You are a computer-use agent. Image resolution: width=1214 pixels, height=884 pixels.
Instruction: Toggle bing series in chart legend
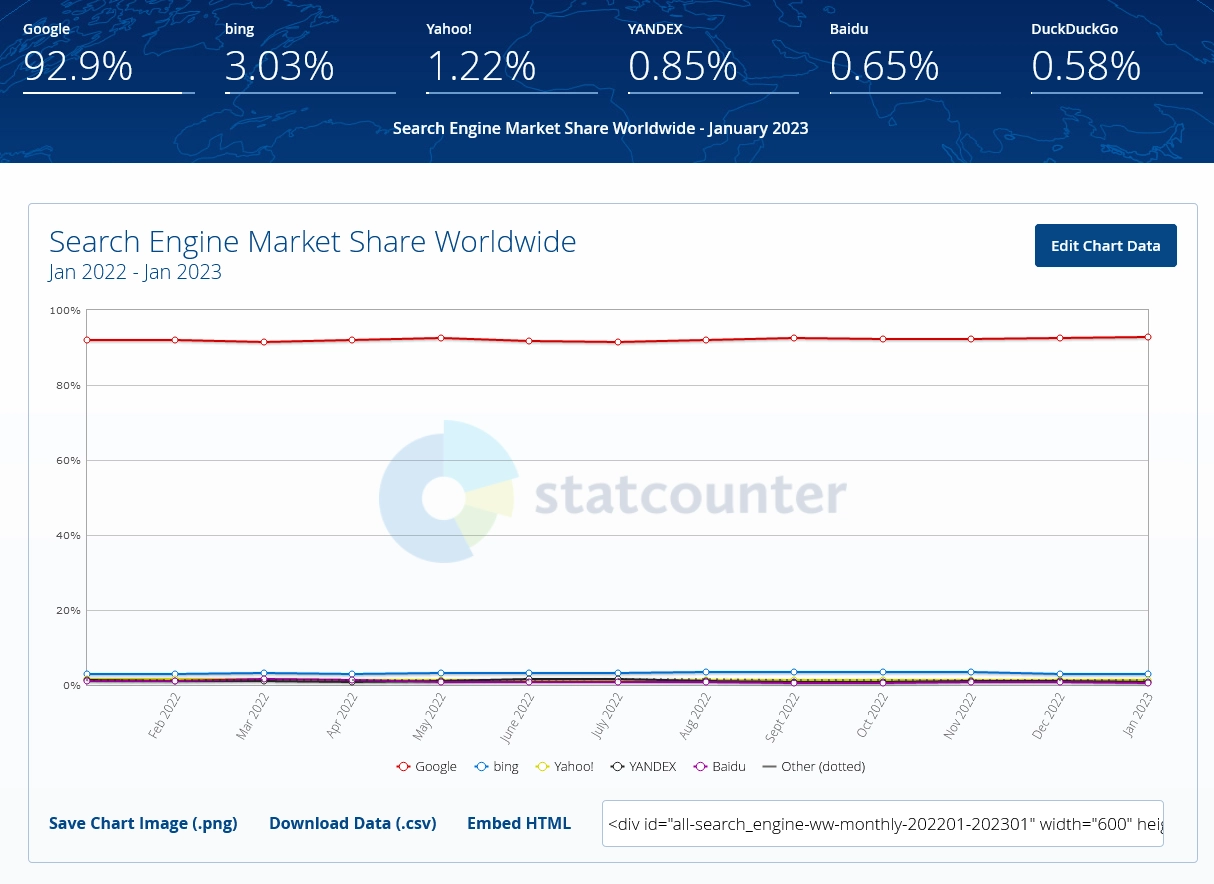click(x=497, y=767)
